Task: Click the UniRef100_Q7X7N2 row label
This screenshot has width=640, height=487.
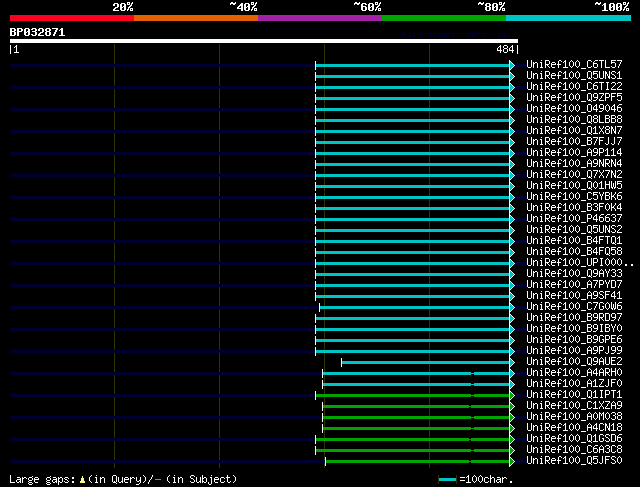Action: click(574, 175)
